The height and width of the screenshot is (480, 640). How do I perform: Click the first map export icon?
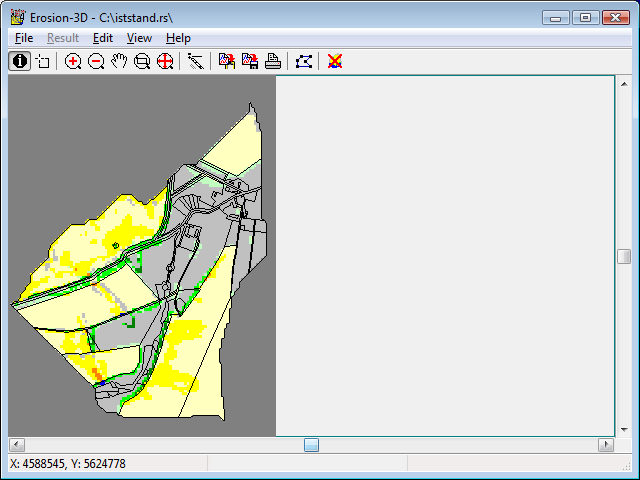tap(227, 61)
